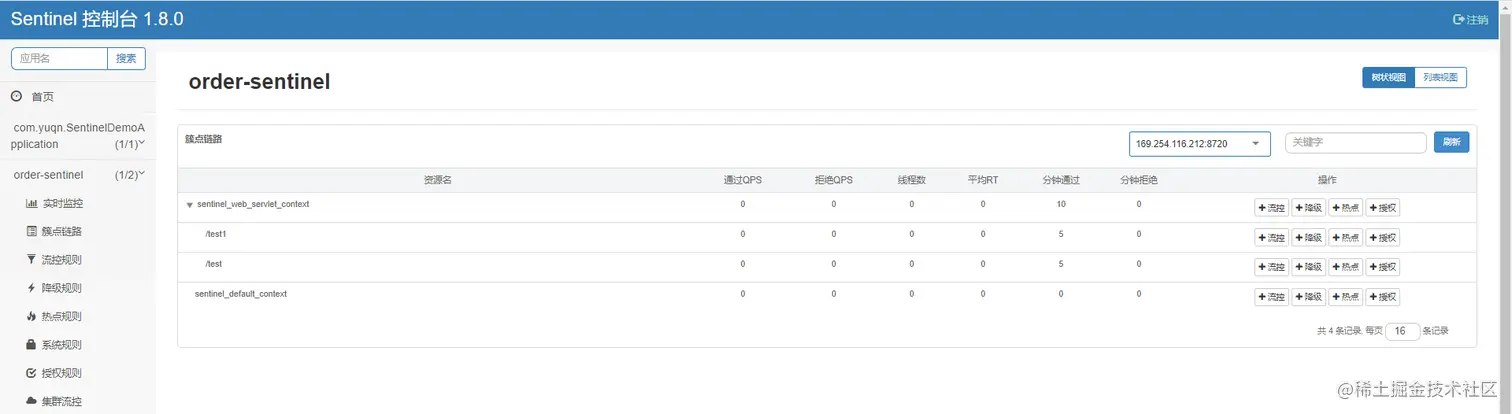Click the lock icon beside 系统规则
This screenshot has height=414, width=1512.
click(31, 345)
